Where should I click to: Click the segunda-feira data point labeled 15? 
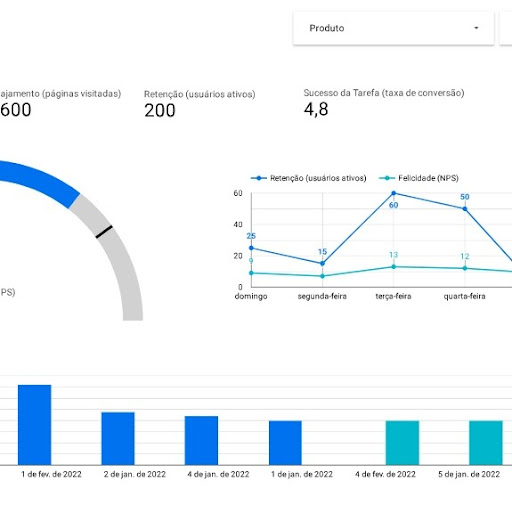(322, 263)
